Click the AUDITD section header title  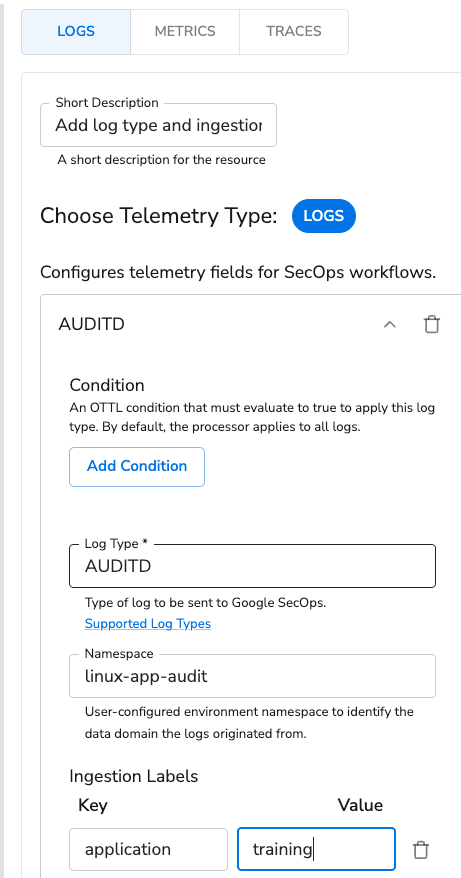[91, 324]
